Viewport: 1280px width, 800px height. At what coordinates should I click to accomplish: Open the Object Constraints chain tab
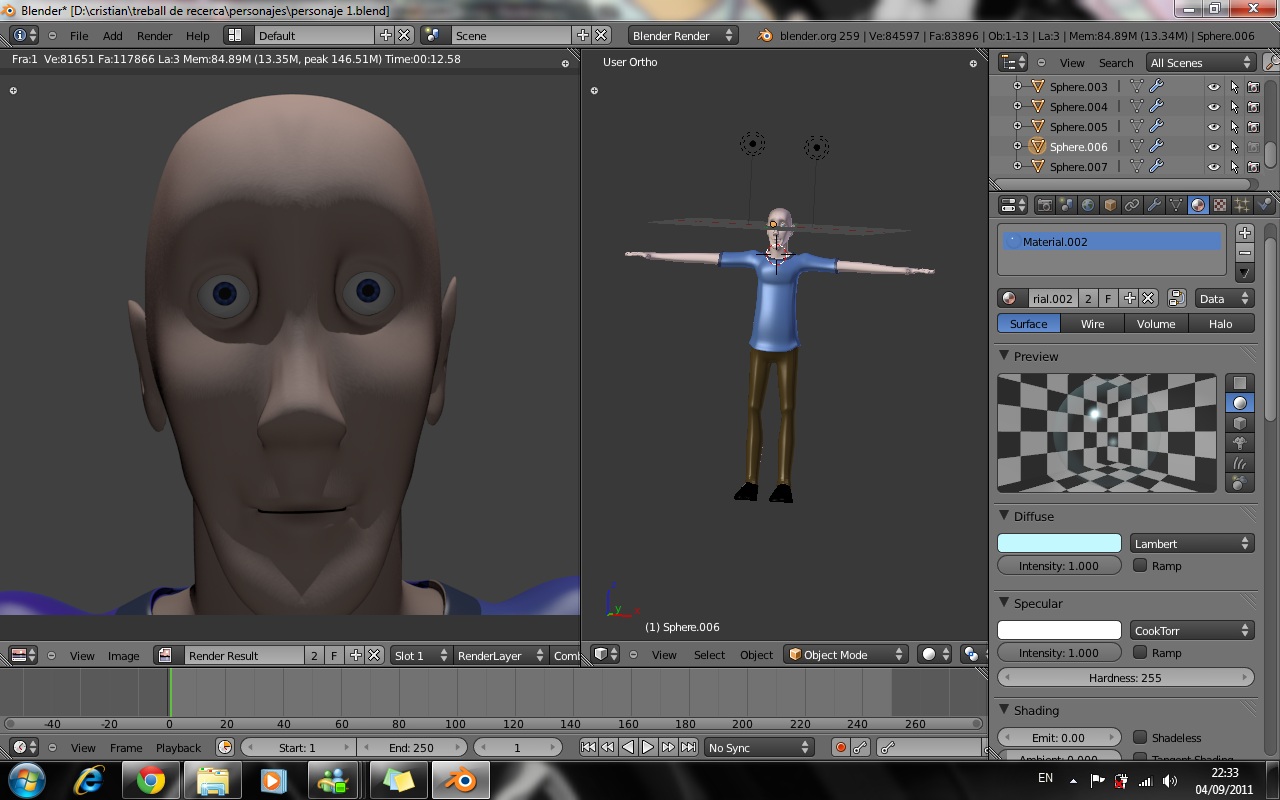coord(1132,205)
